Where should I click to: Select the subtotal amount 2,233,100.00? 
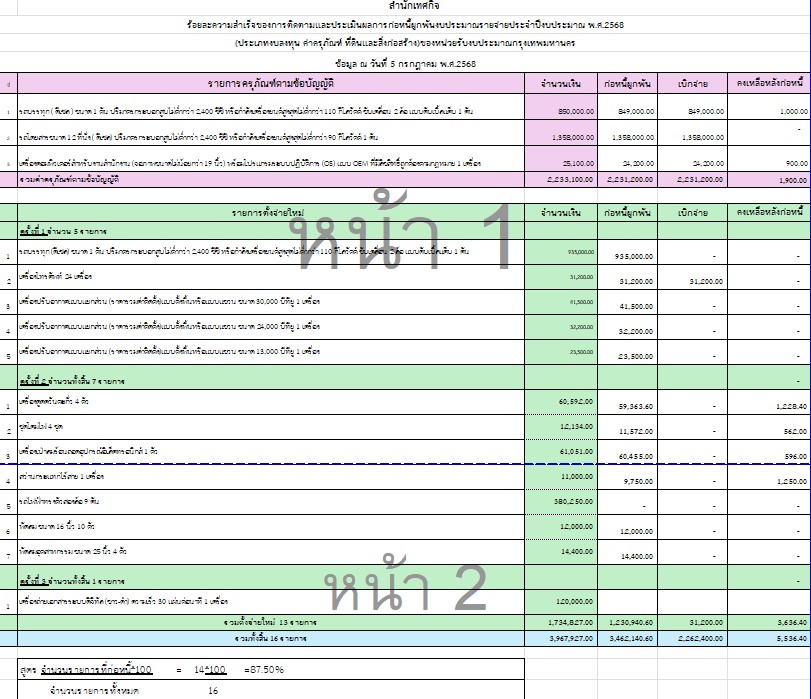click(561, 180)
